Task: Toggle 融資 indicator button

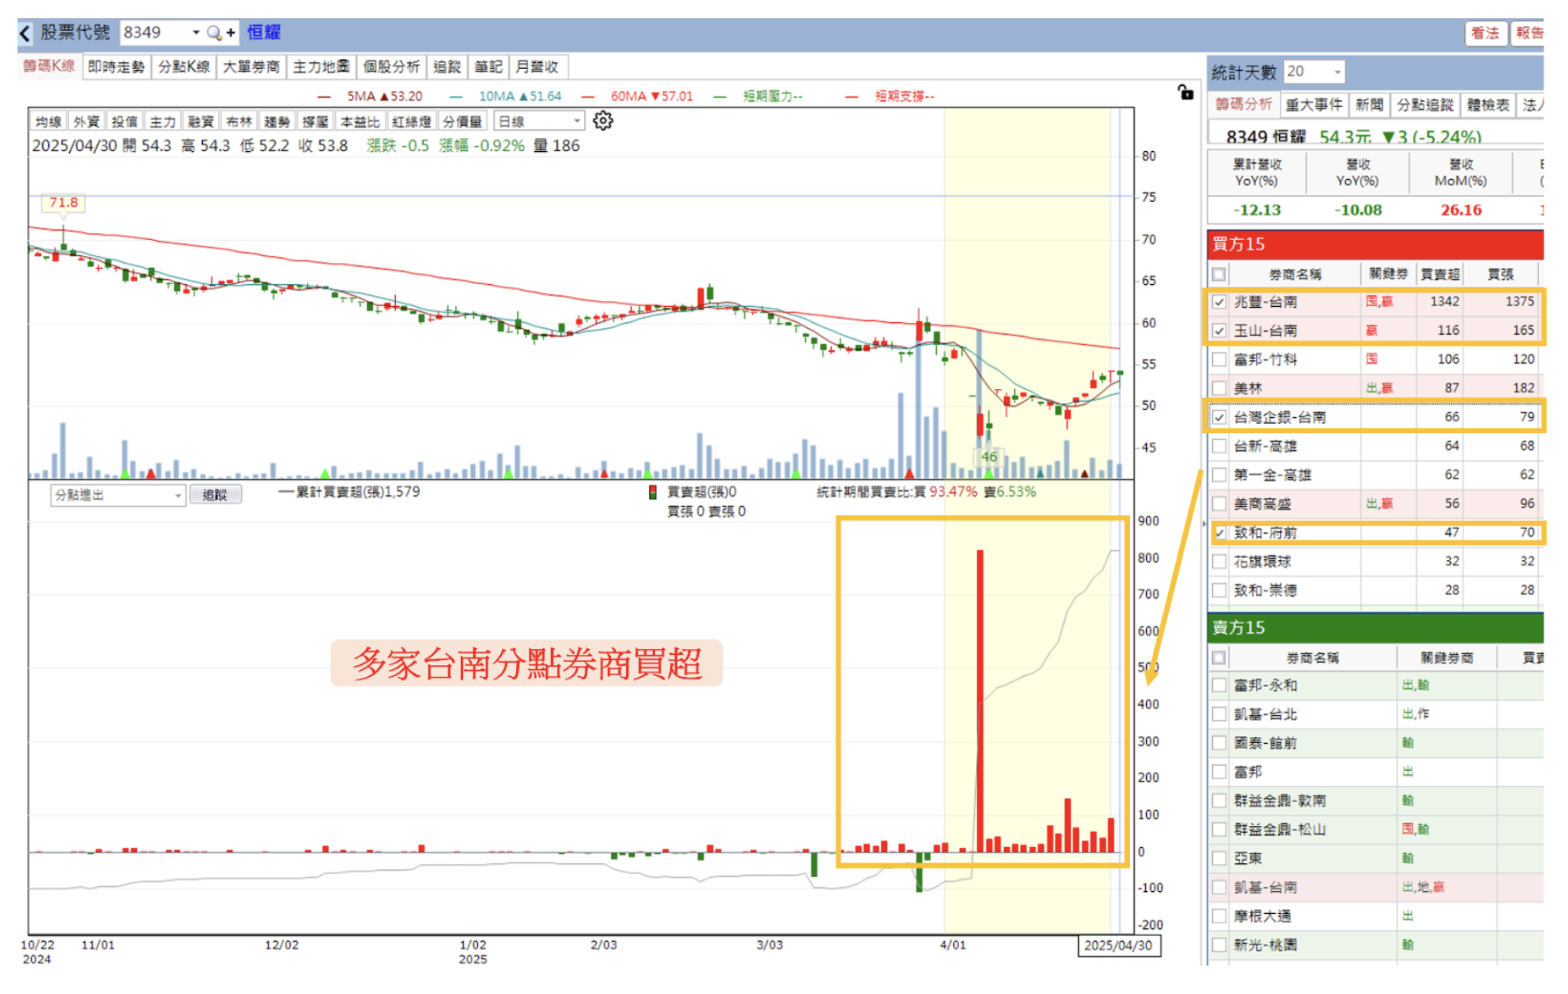Action: 200,122
